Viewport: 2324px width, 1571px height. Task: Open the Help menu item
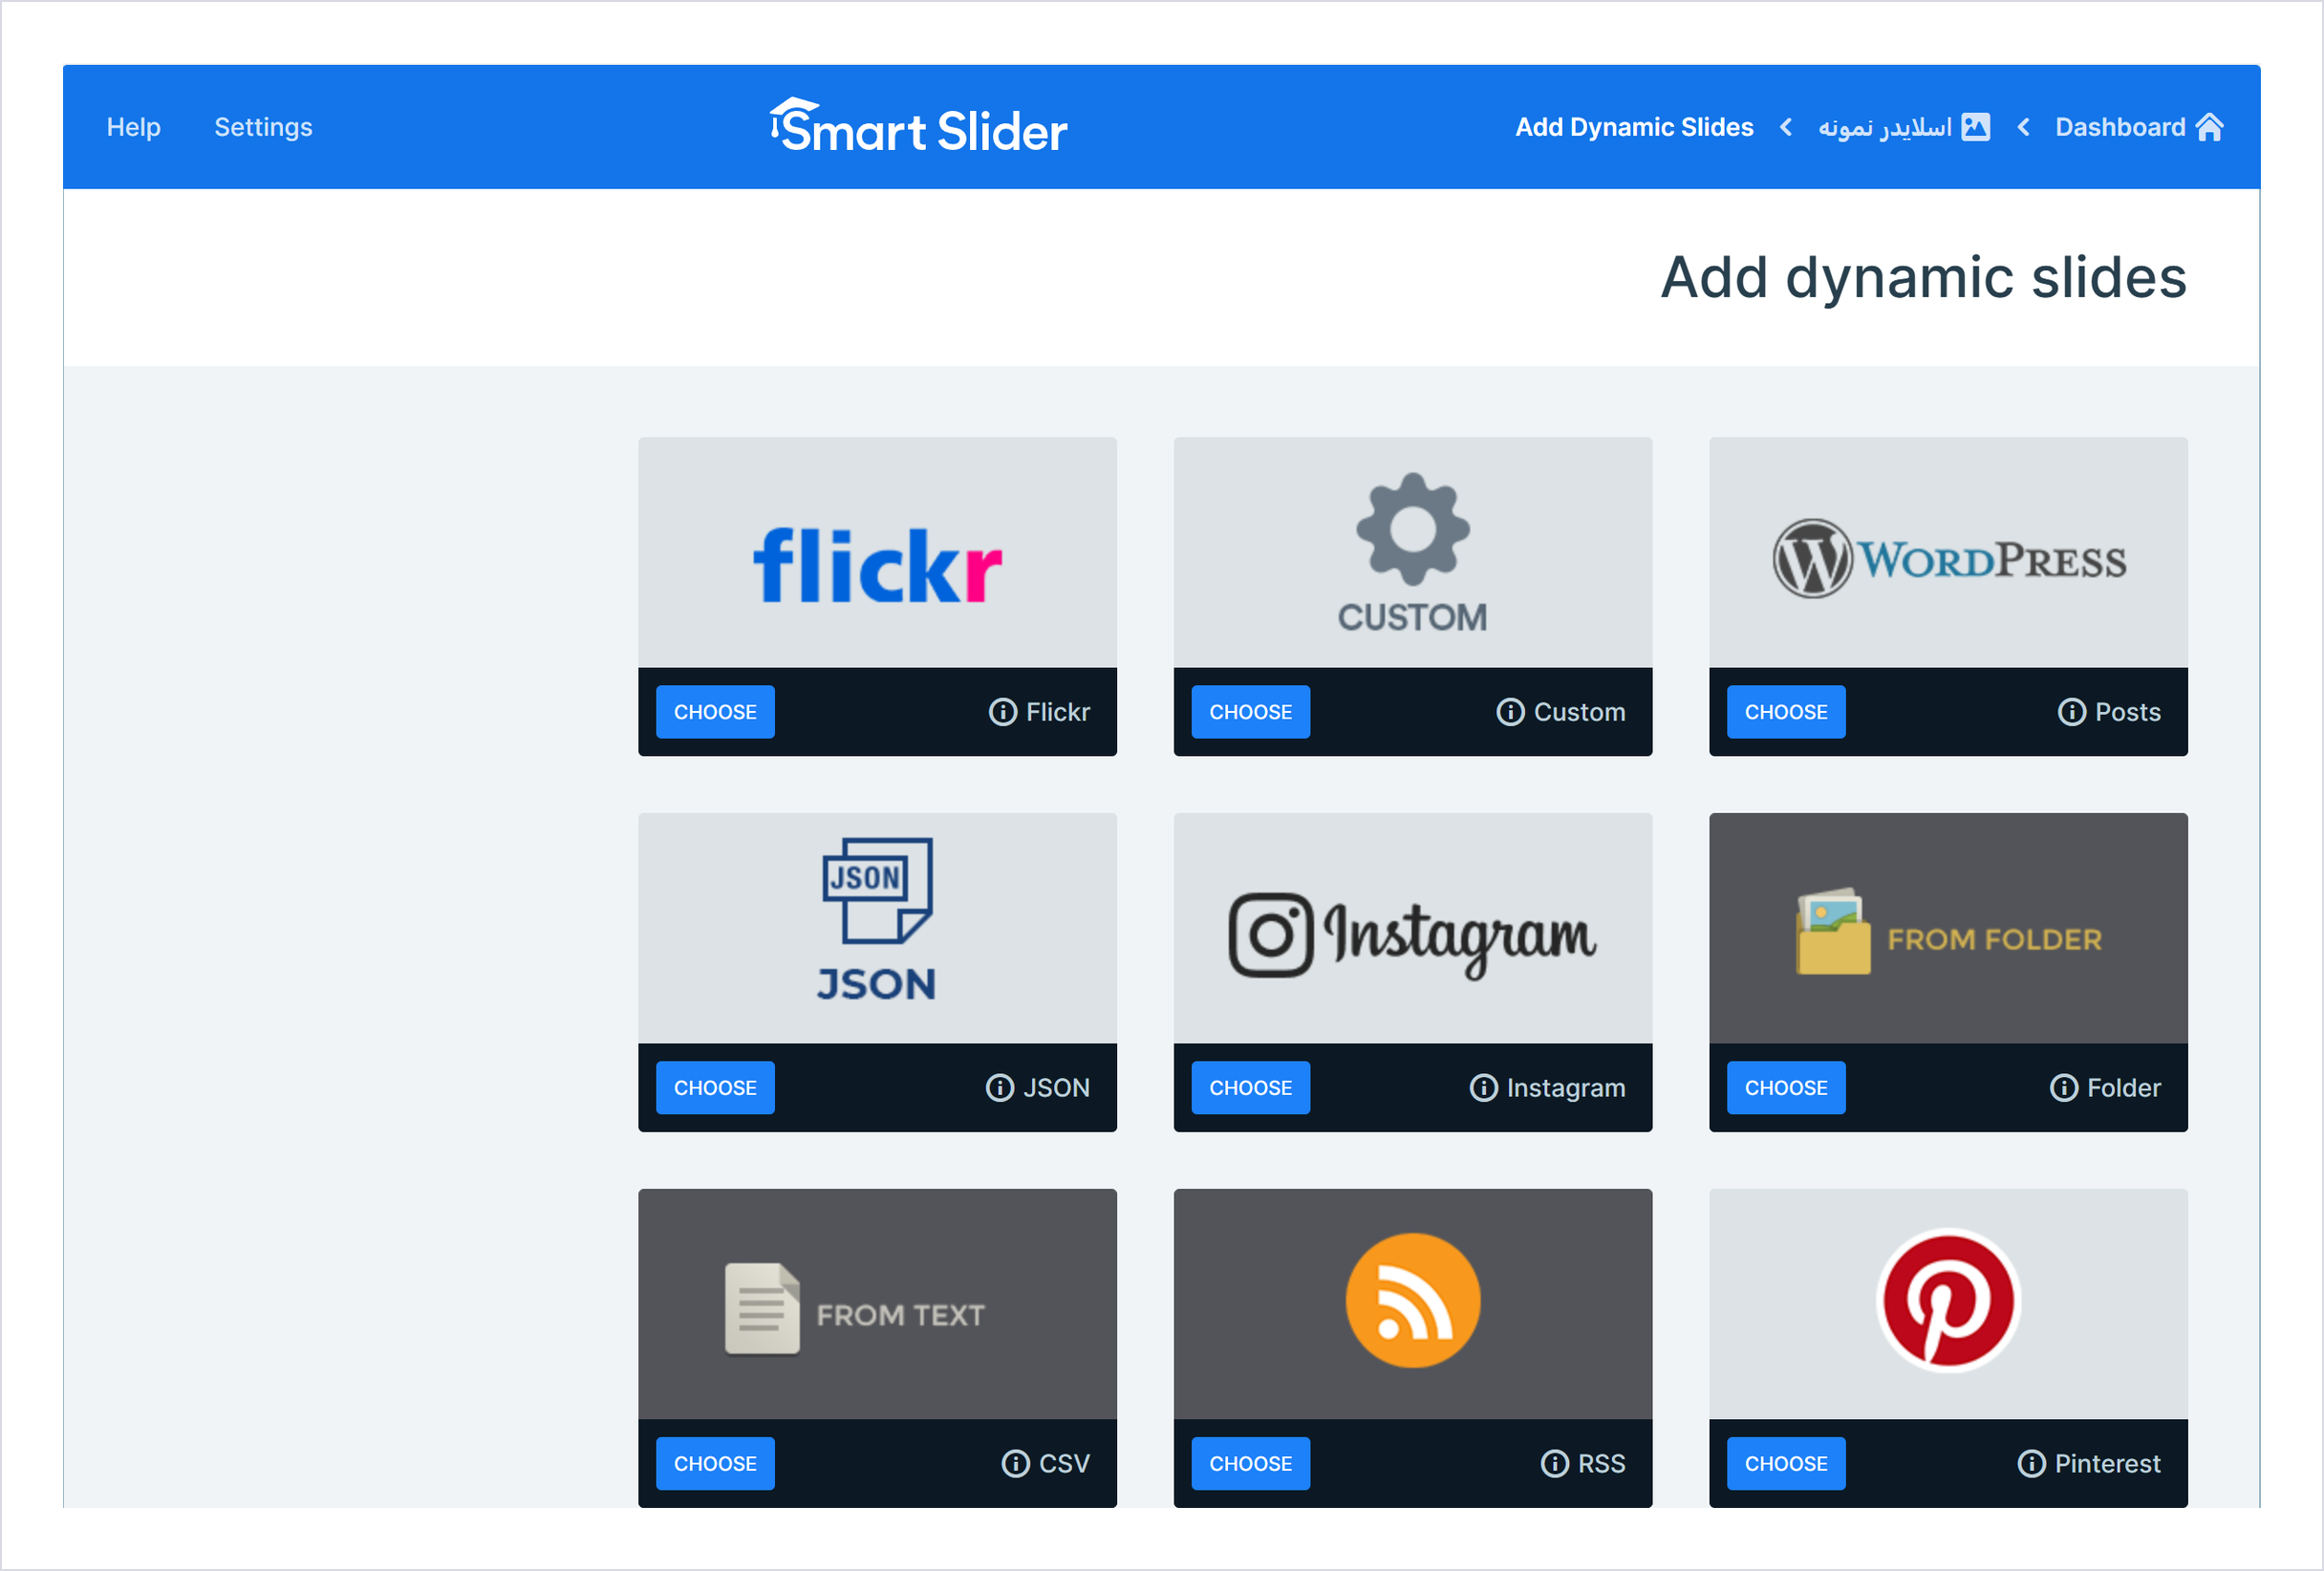point(134,127)
